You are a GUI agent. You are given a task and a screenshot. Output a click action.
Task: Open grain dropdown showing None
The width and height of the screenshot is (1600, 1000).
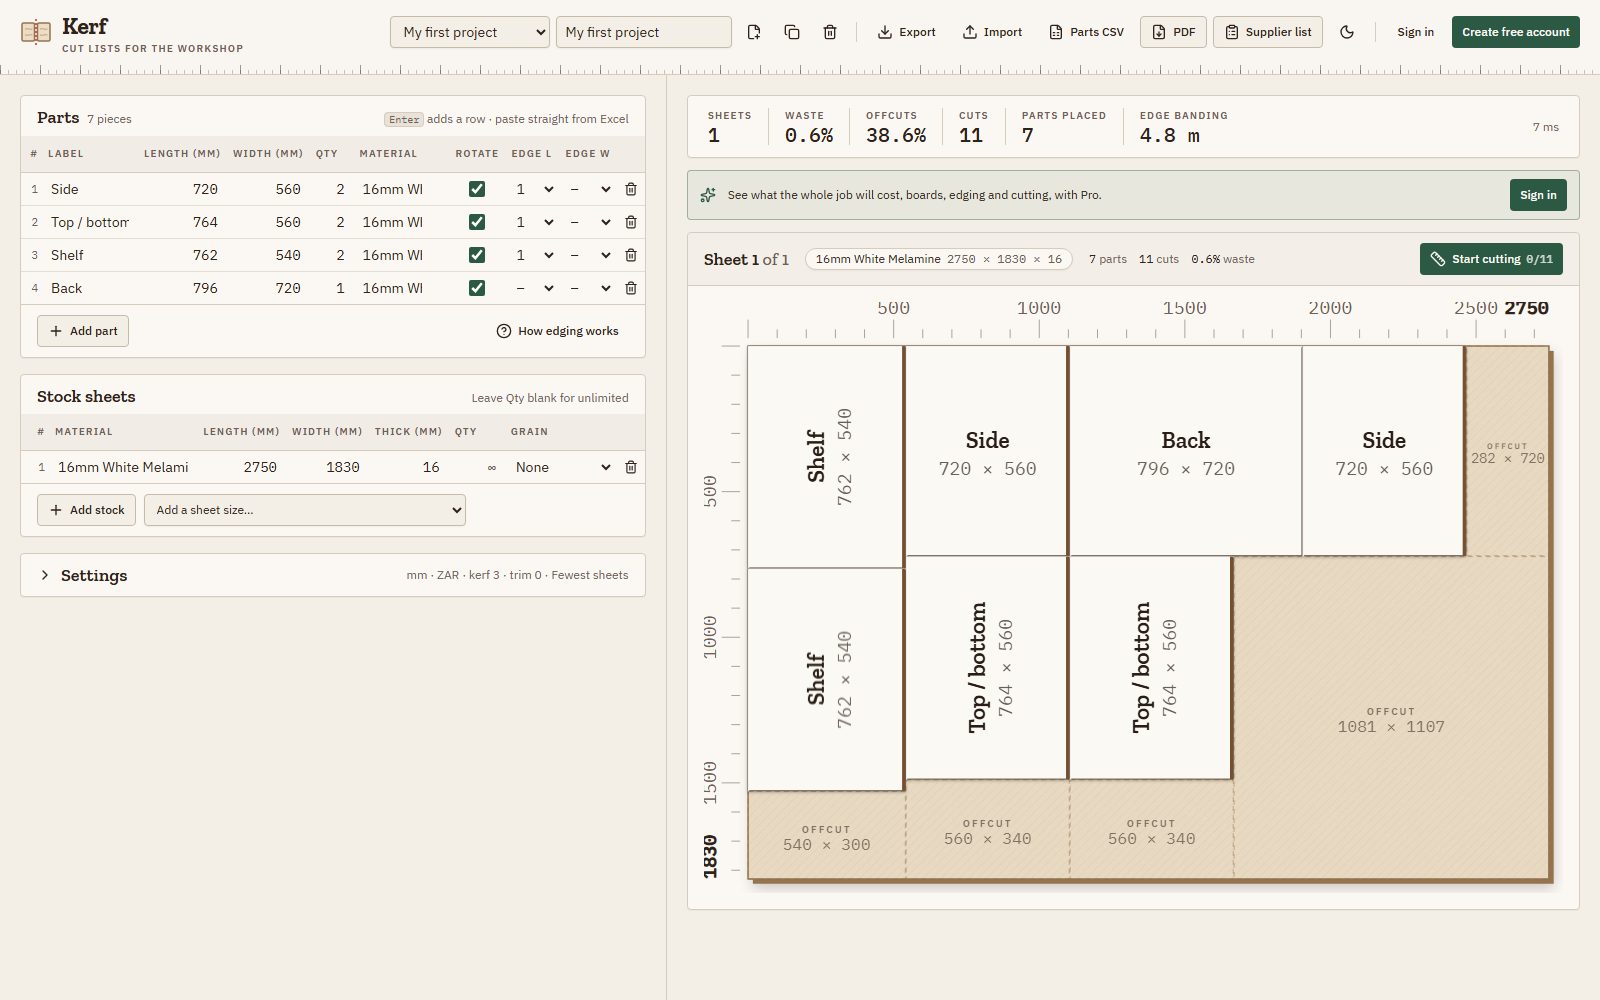(562, 467)
